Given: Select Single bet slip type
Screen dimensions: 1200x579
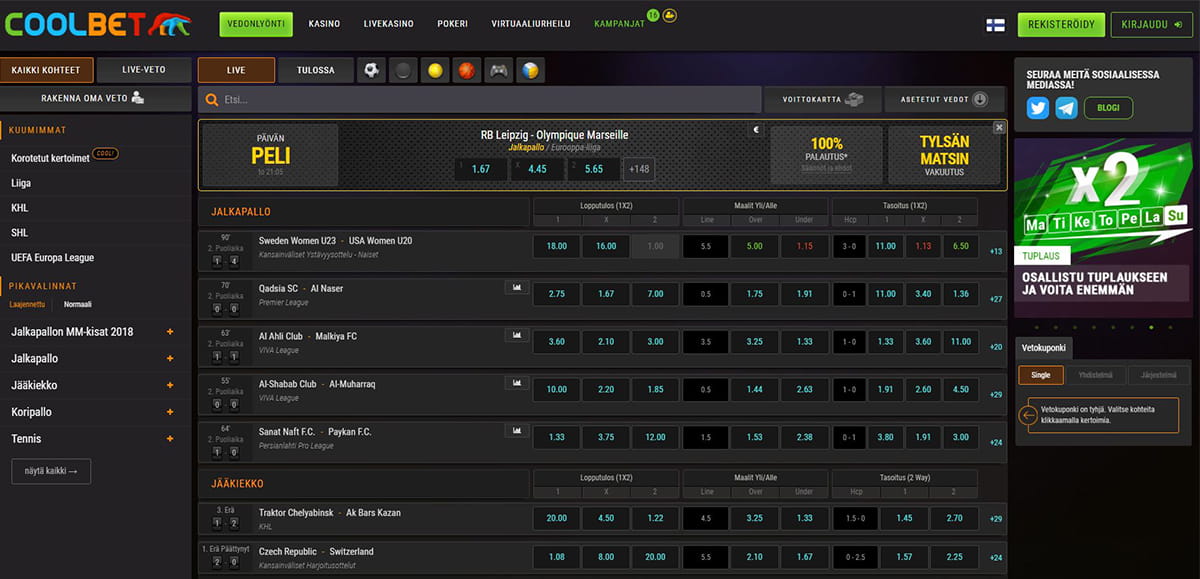Looking at the screenshot, I should [x=1041, y=375].
